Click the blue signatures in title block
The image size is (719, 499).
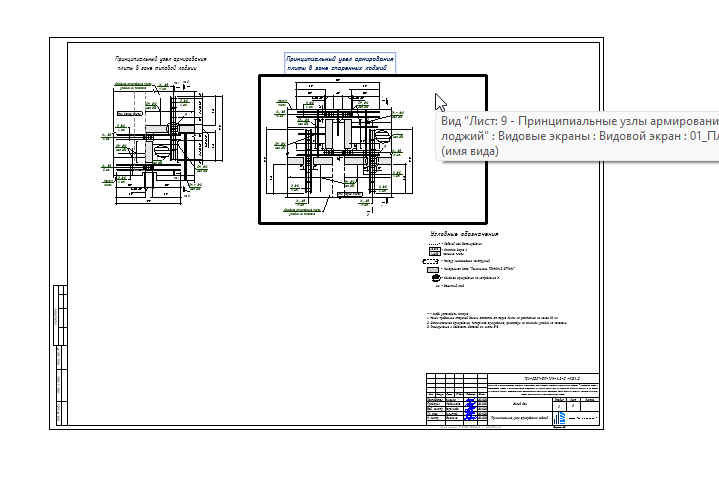[x=470, y=409]
